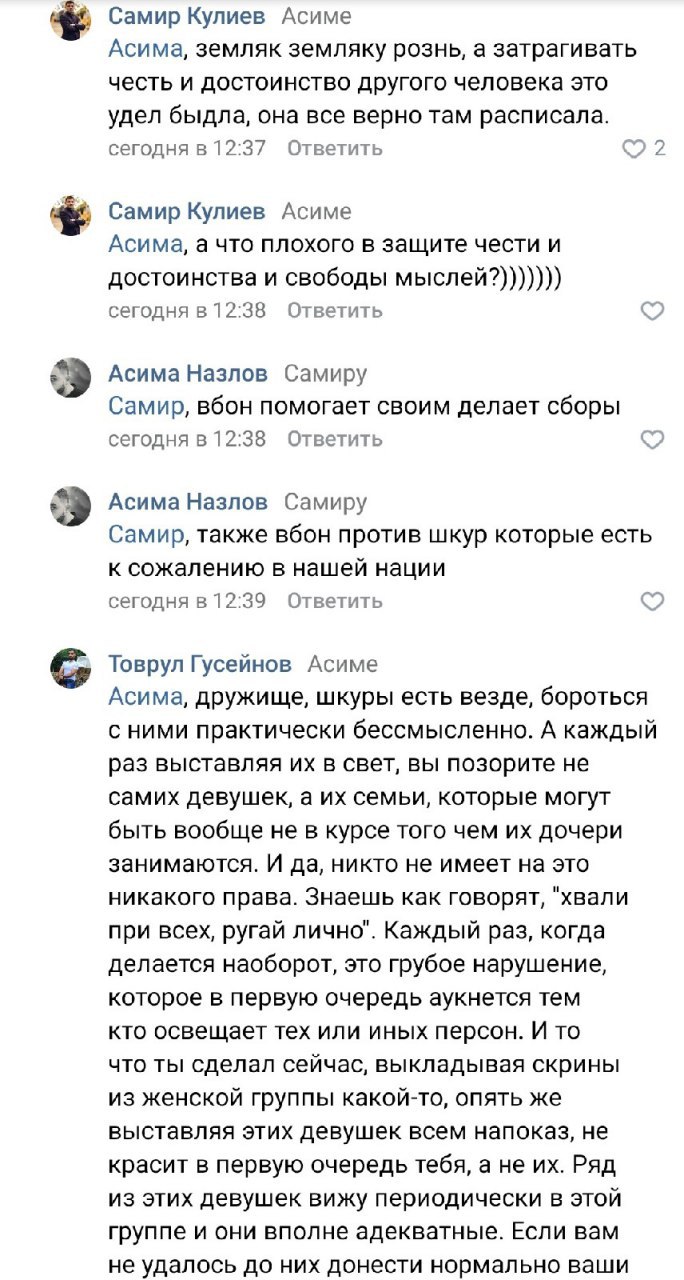Like the comment posted at 12:39

click(652, 601)
